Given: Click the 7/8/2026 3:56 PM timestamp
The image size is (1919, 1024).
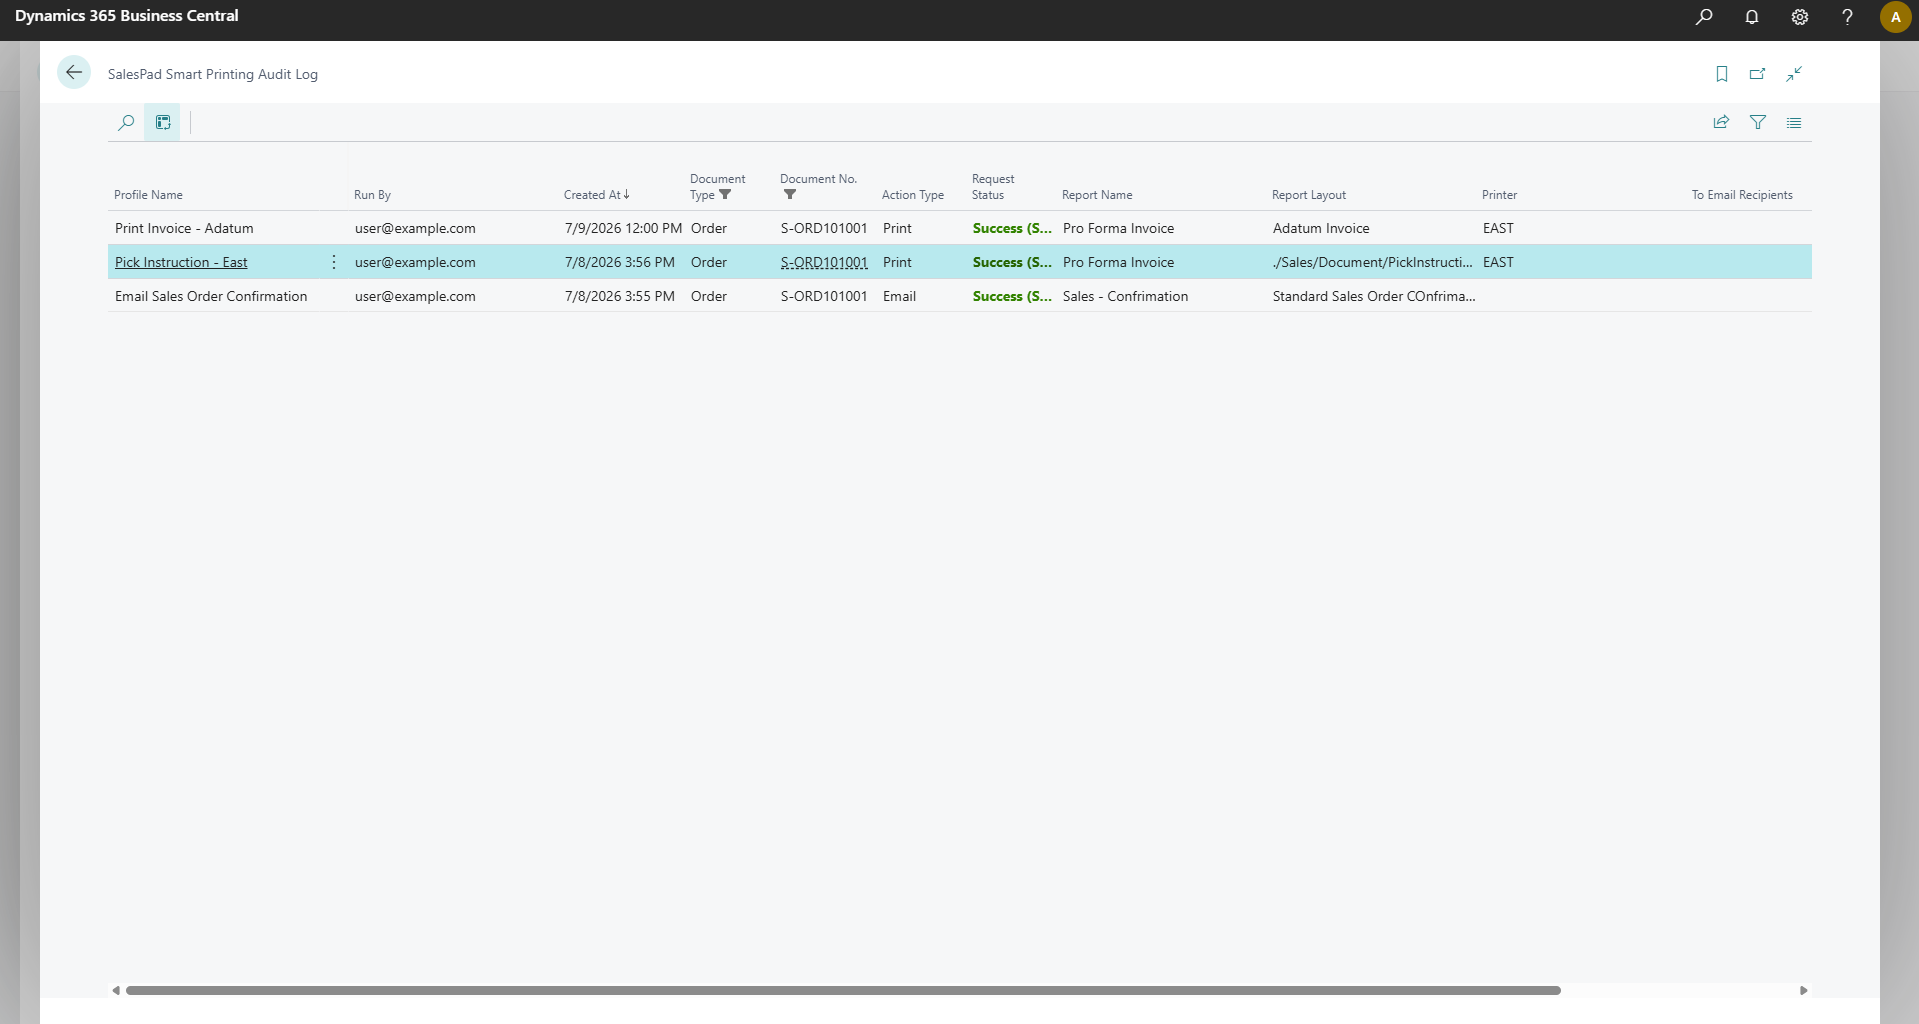Looking at the screenshot, I should click(x=620, y=262).
